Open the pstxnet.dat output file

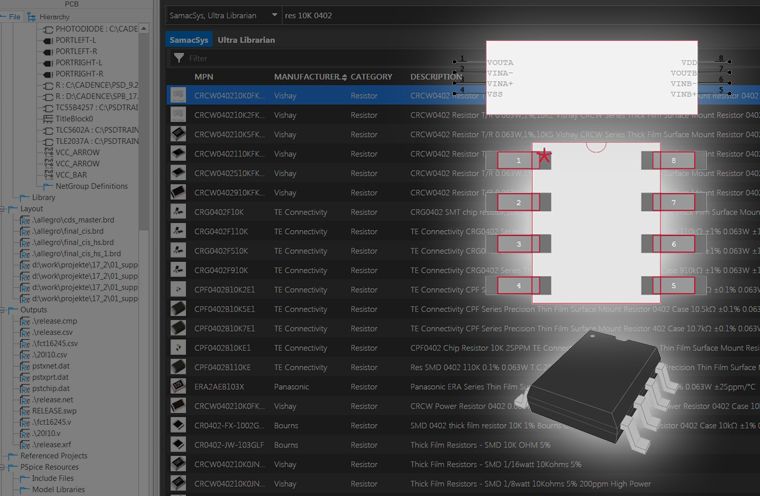50,366
